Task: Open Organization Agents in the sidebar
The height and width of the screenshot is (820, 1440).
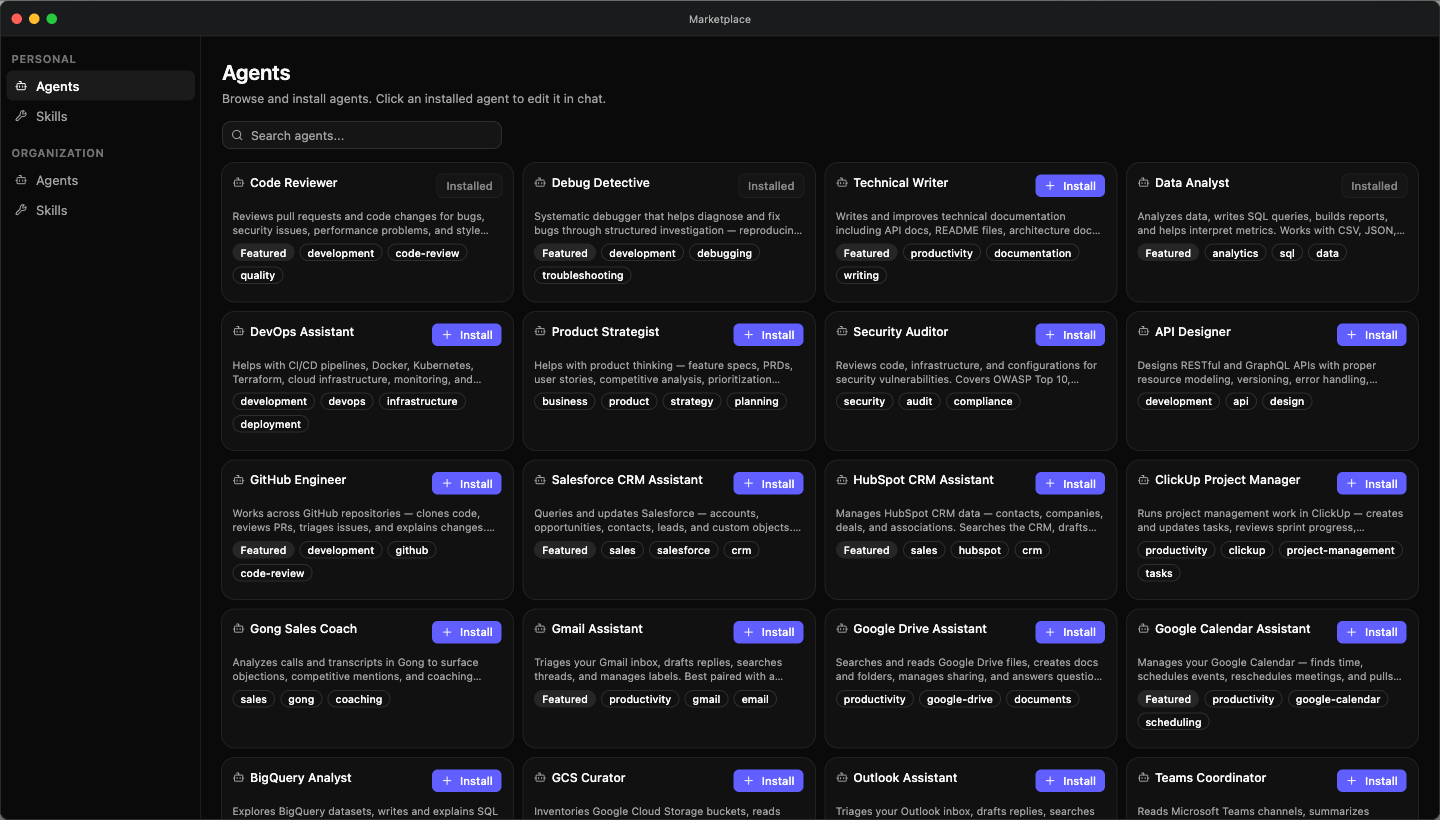Action: coord(101,180)
